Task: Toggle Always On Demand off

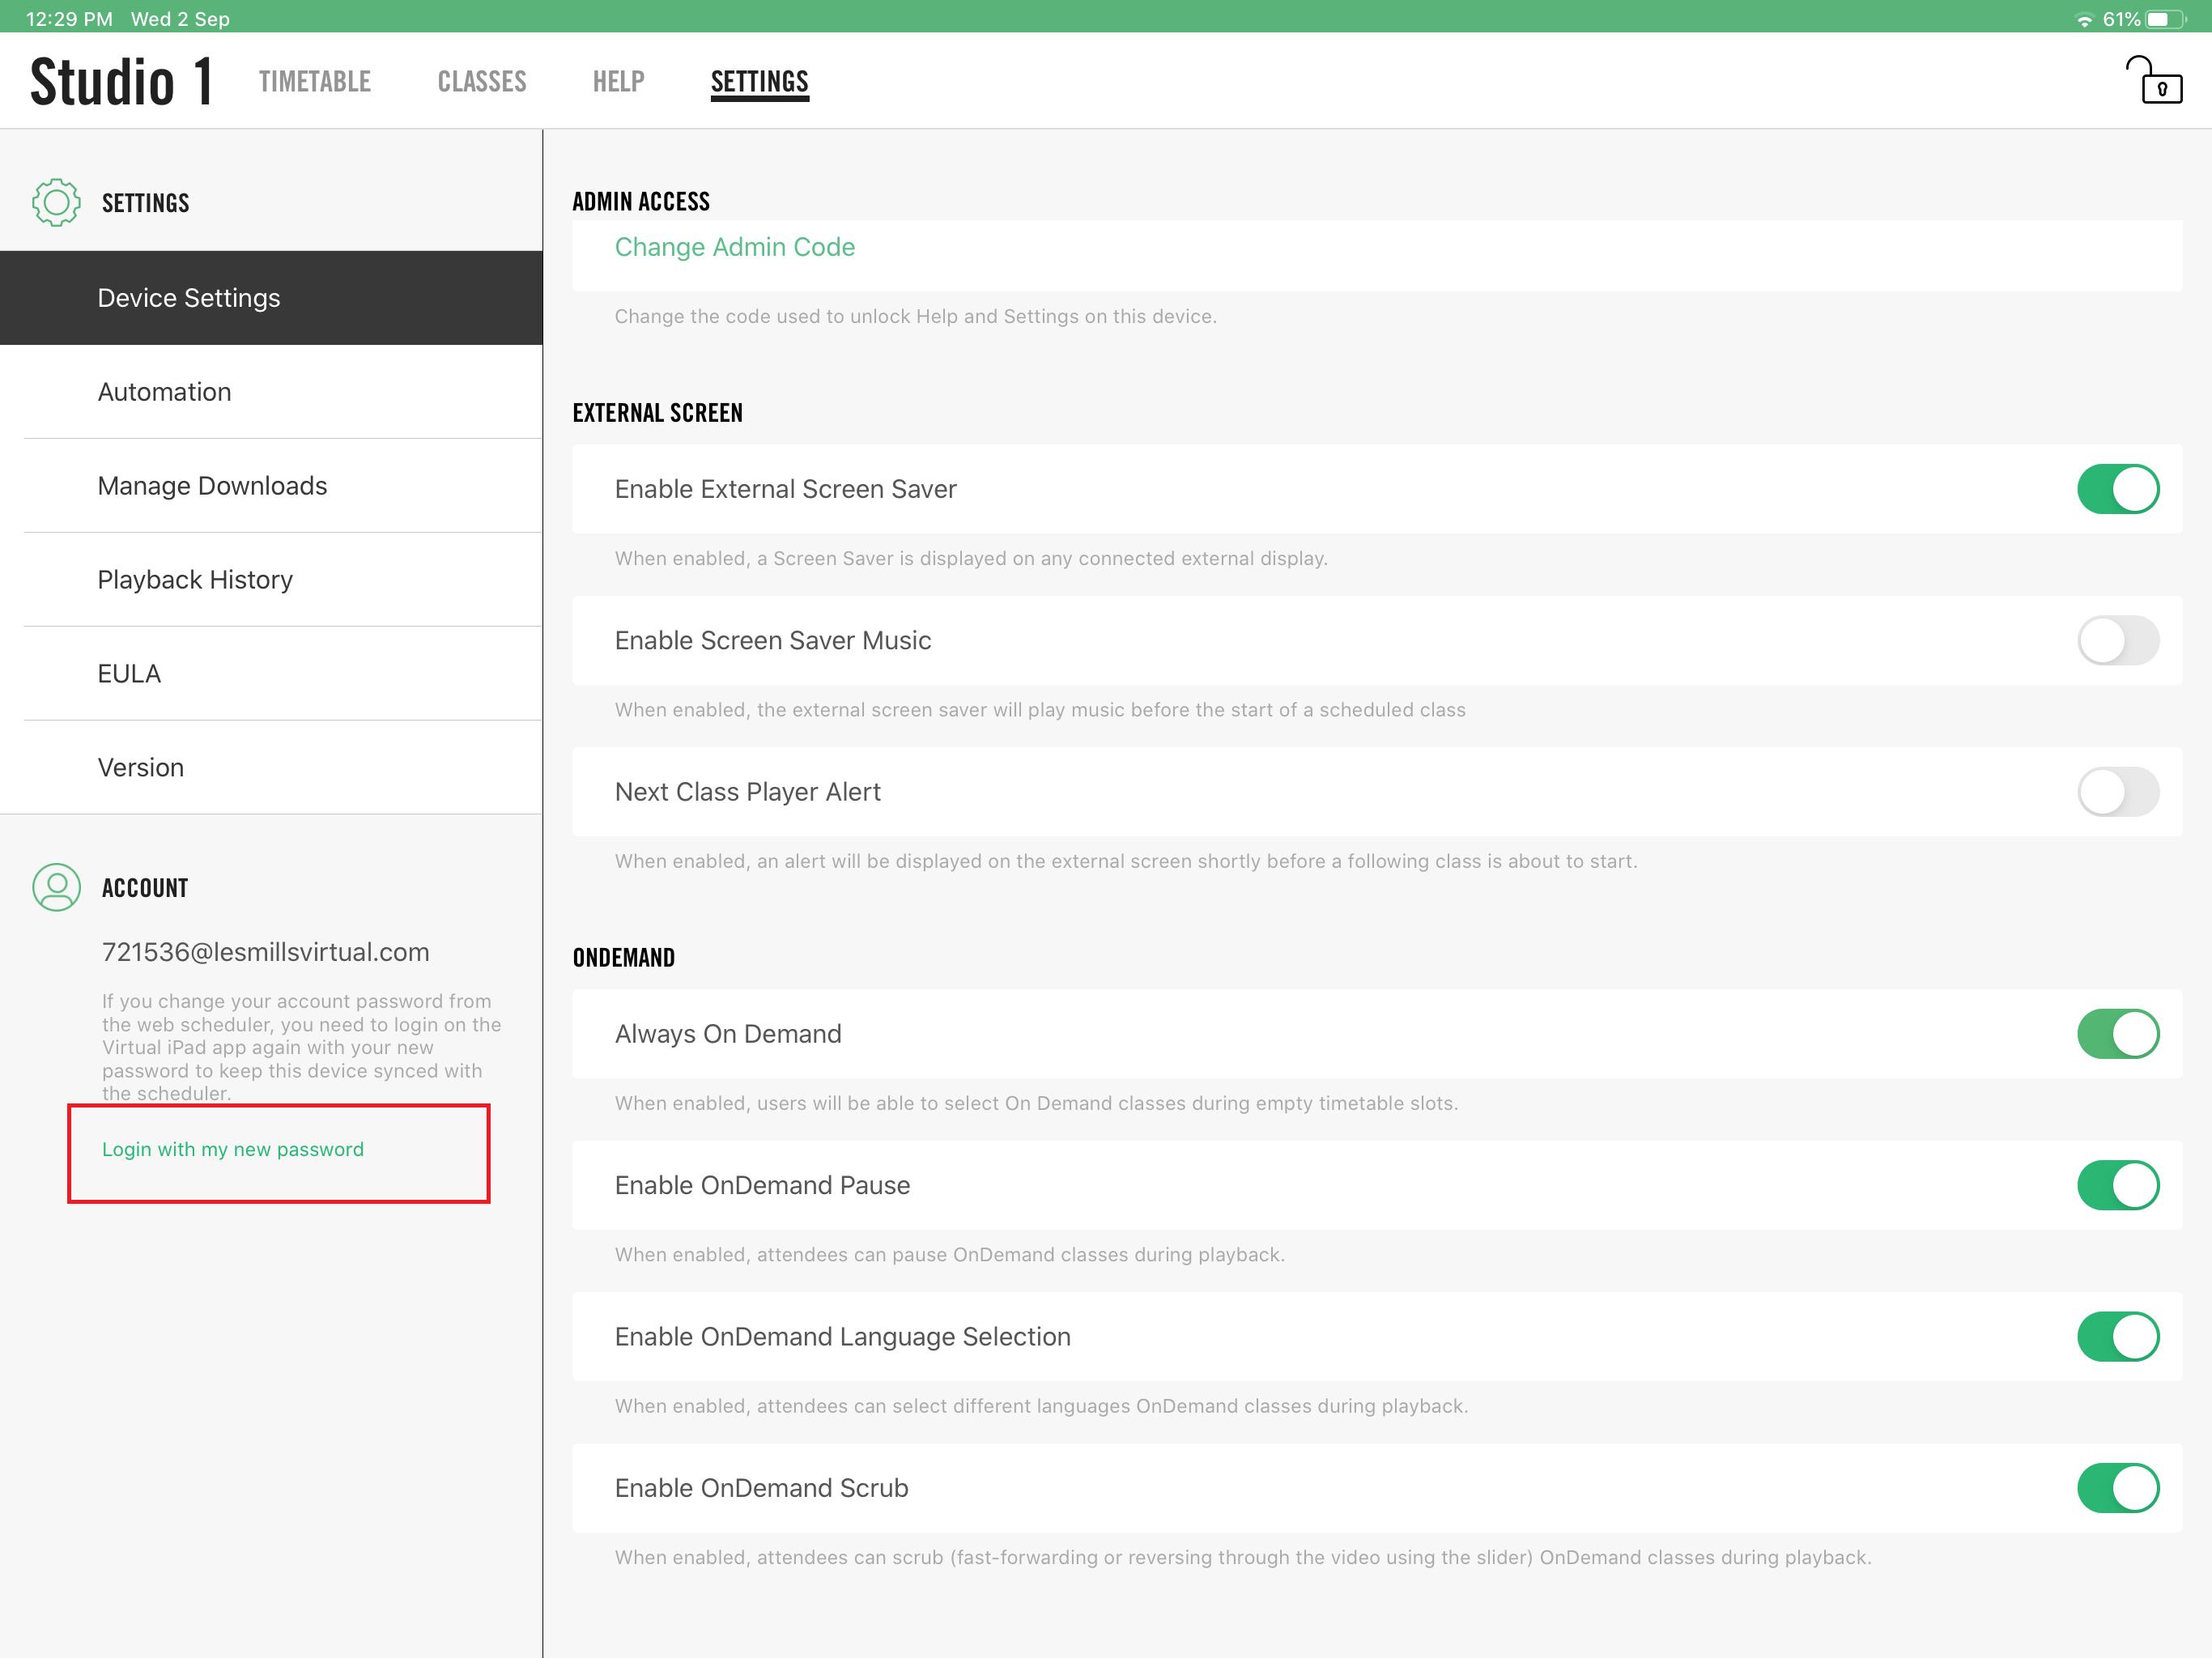Action: pyautogui.click(x=2117, y=1034)
